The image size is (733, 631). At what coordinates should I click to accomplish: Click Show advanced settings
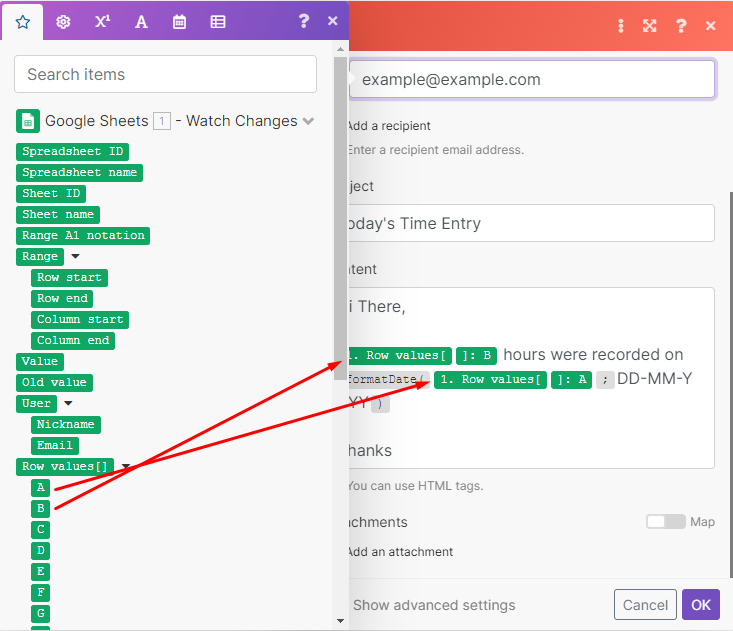tap(434, 605)
